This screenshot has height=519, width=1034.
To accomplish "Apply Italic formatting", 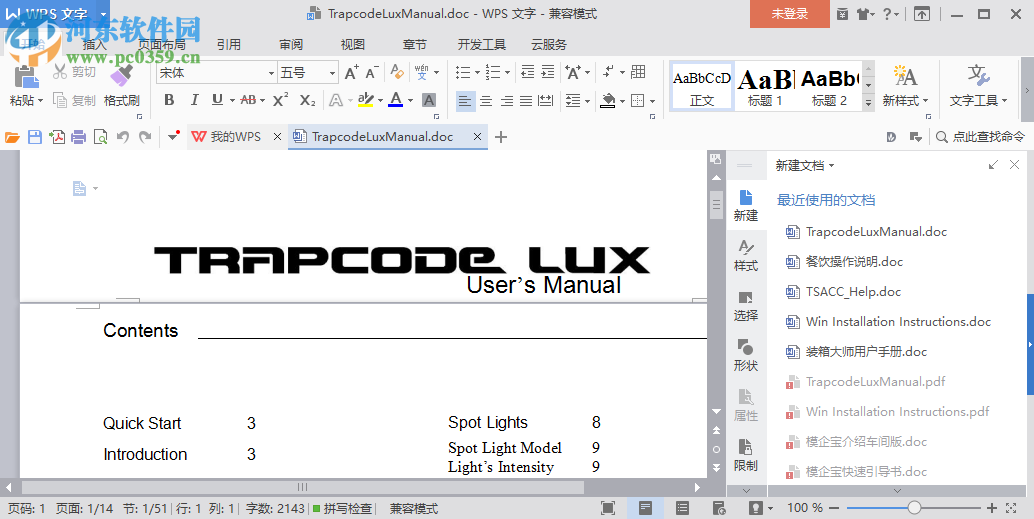I will tap(194, 100).
